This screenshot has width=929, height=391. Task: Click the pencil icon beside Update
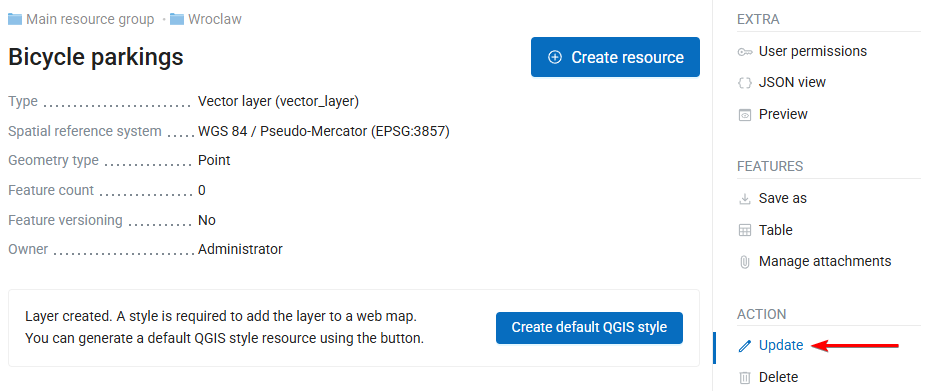click(745, 346)
